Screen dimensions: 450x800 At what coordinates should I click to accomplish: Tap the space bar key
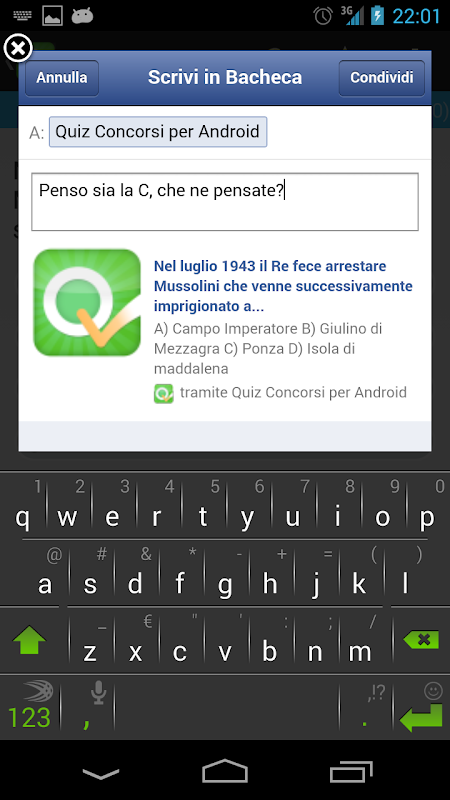(226, 708)
